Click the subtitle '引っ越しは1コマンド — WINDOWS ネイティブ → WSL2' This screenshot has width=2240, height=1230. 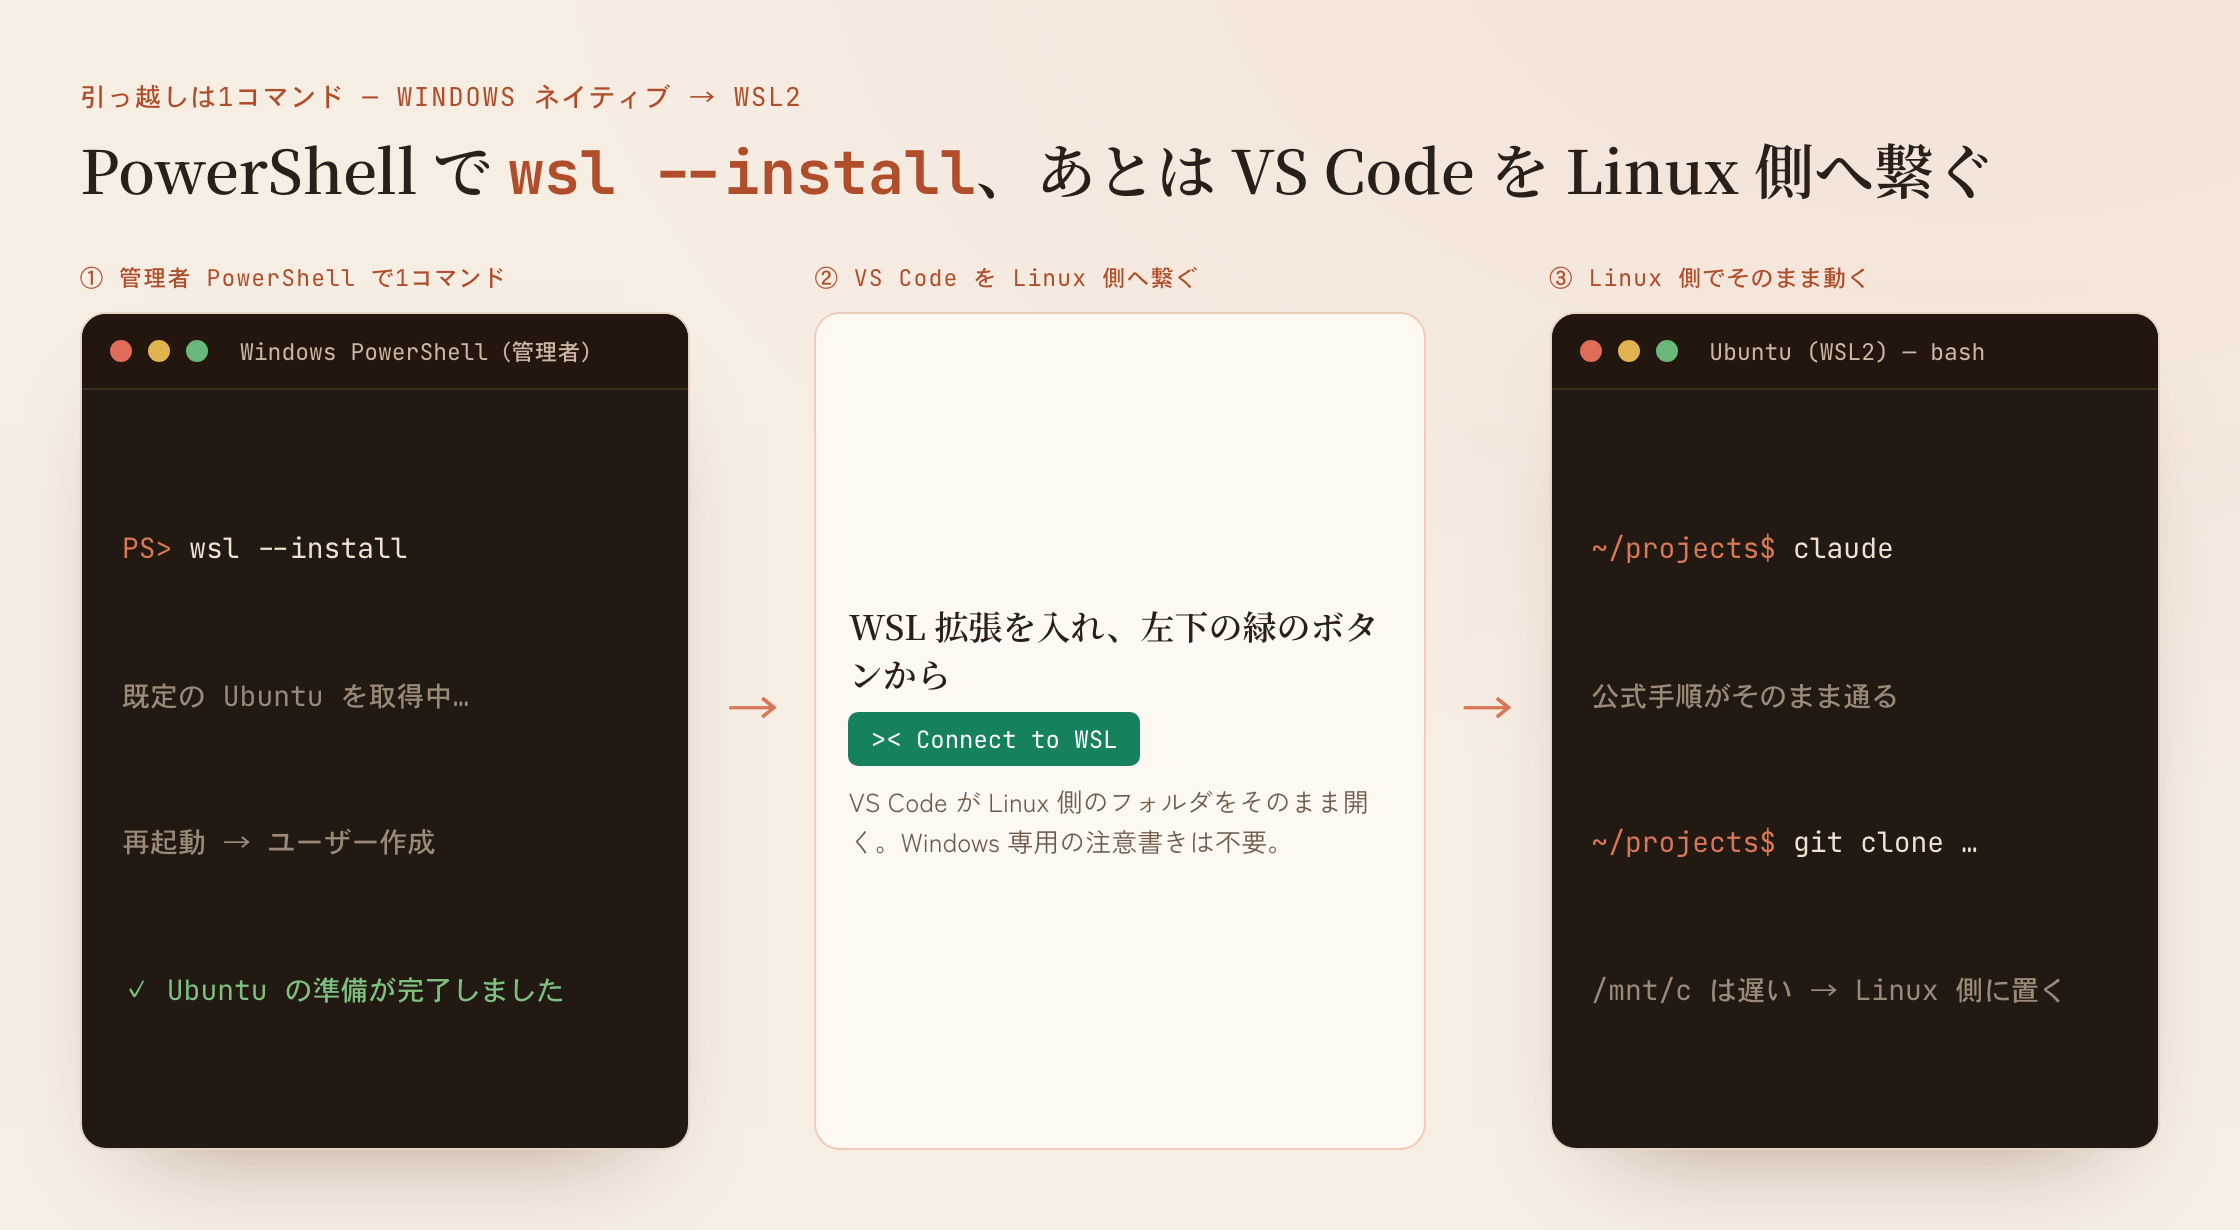tap(441, 97)
